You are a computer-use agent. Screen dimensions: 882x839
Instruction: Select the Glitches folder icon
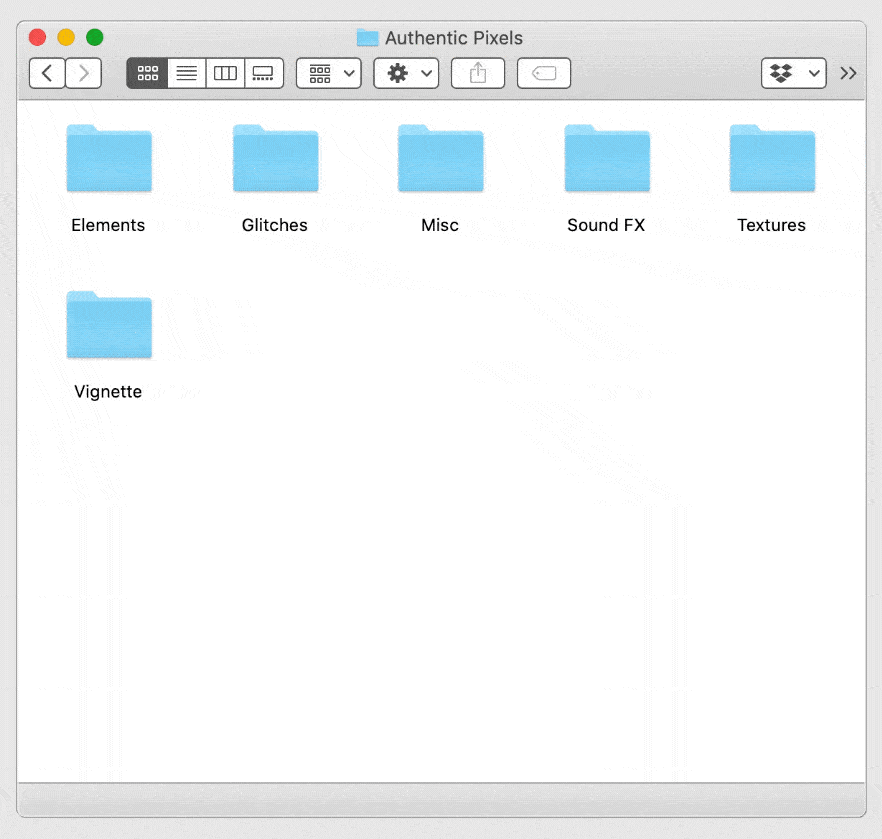(275, 159)
